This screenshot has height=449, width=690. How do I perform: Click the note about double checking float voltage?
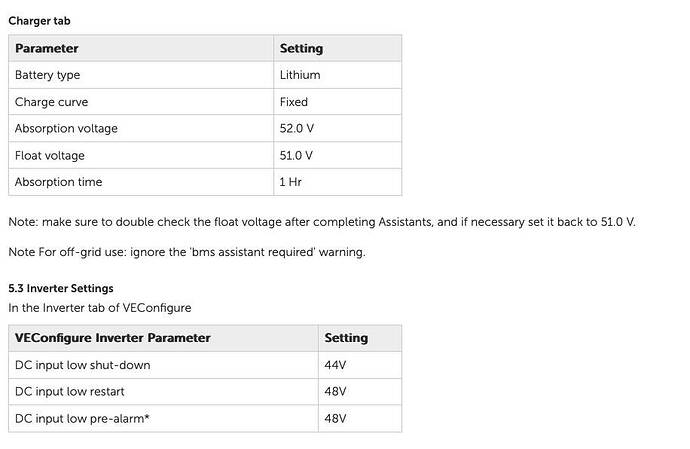(322, 222)
